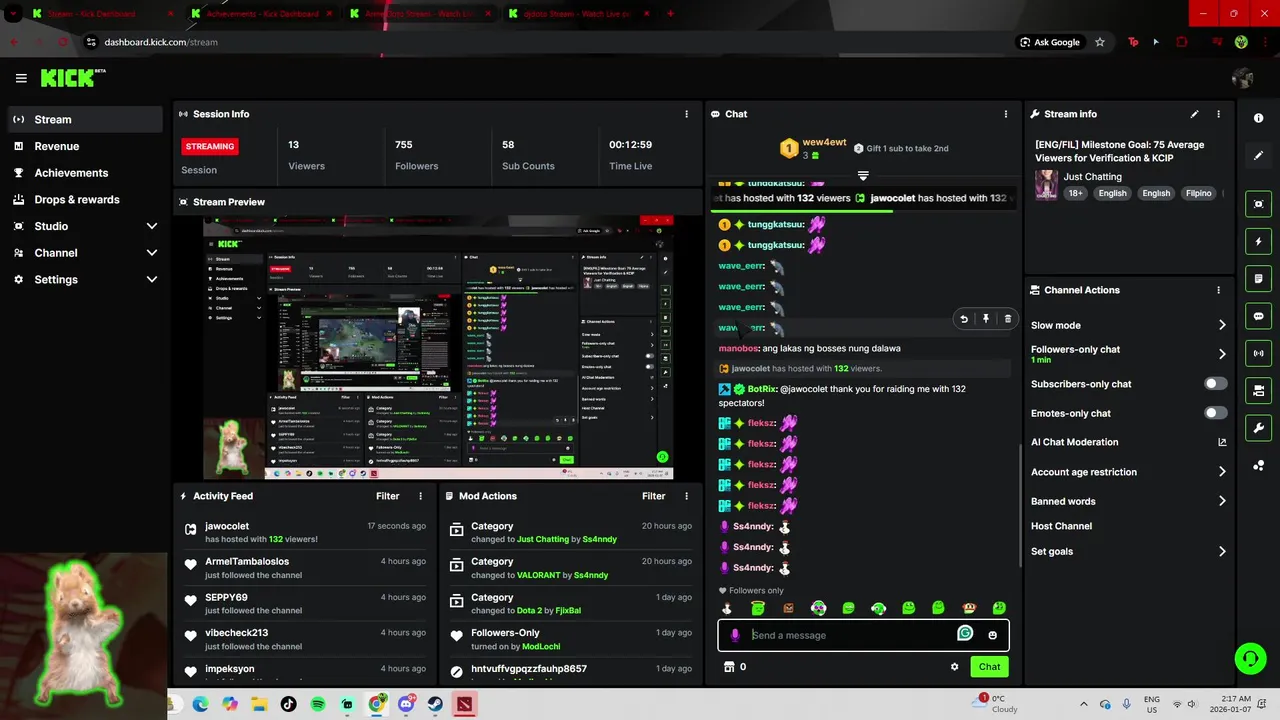Toggle the lightning bolt activity widget icon

coord(1258,242)
